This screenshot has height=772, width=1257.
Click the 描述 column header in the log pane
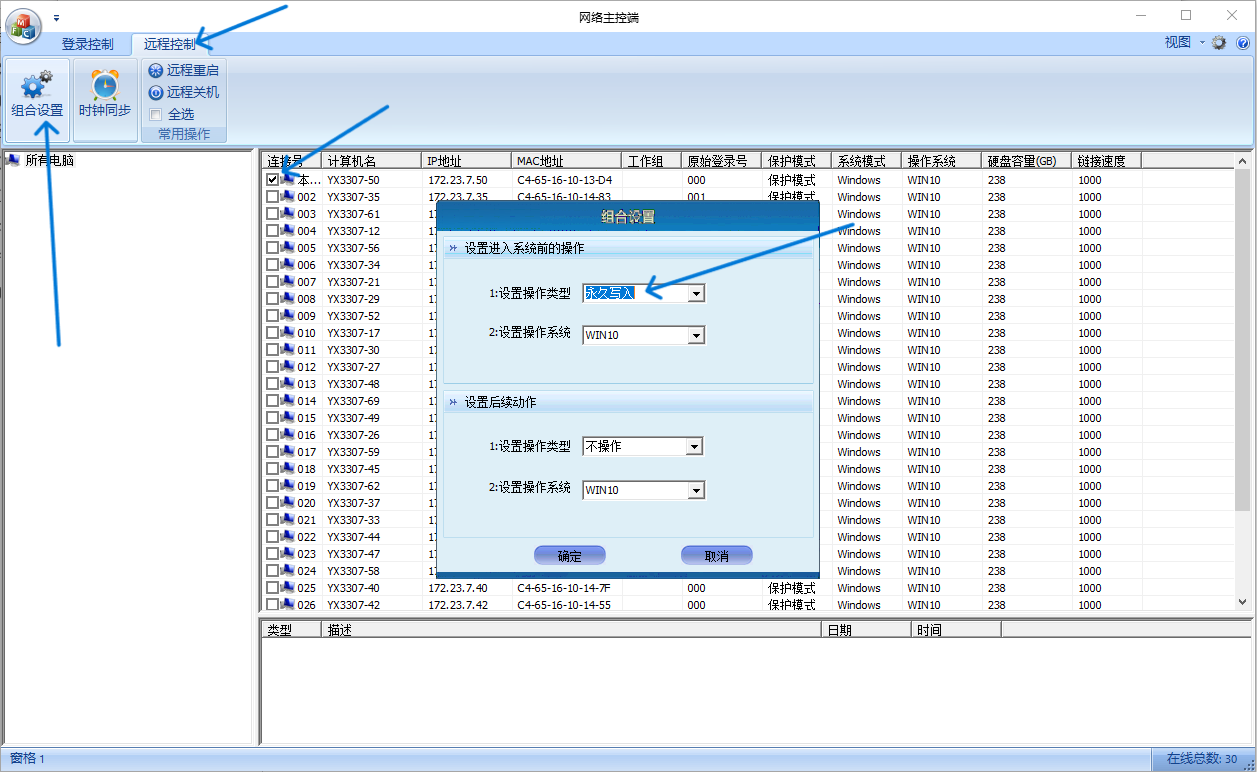(571, 630)
